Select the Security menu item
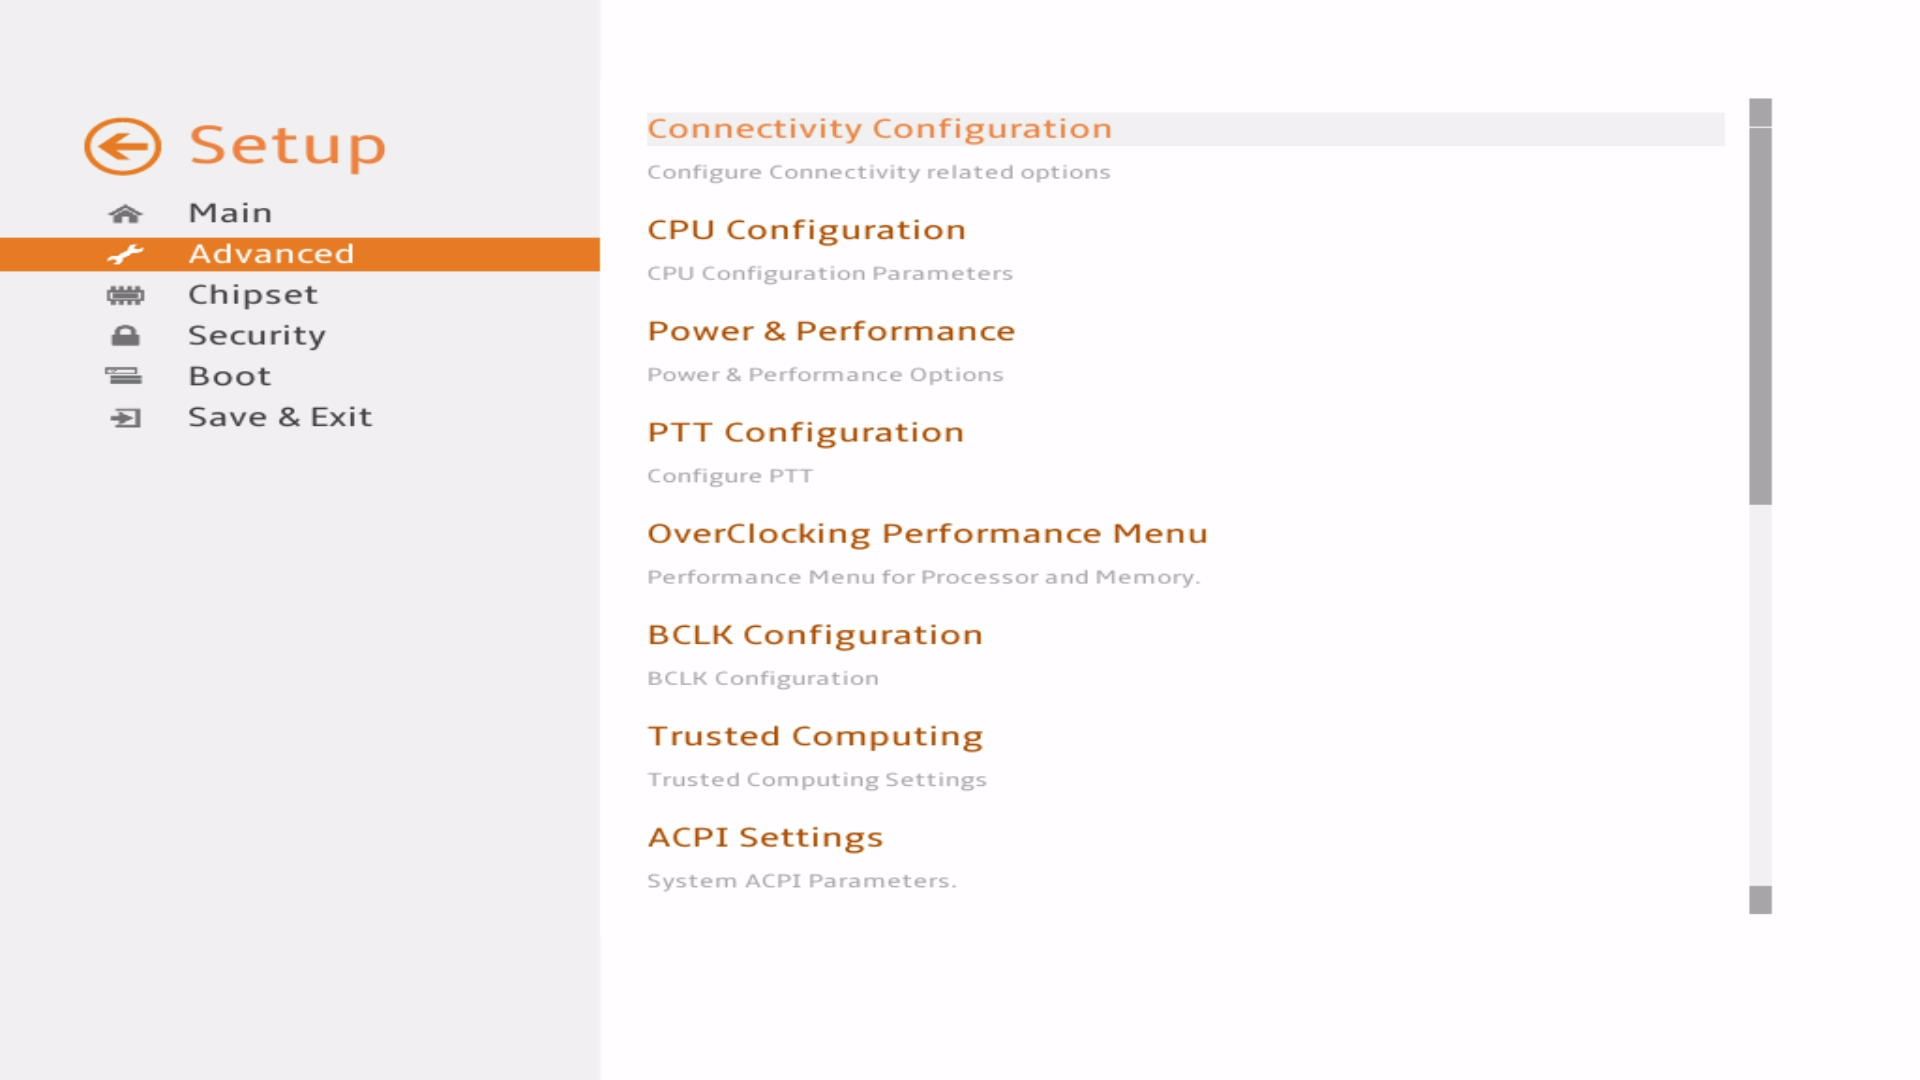Viewport: 1920px width, 1080px height. click(256, 336)
